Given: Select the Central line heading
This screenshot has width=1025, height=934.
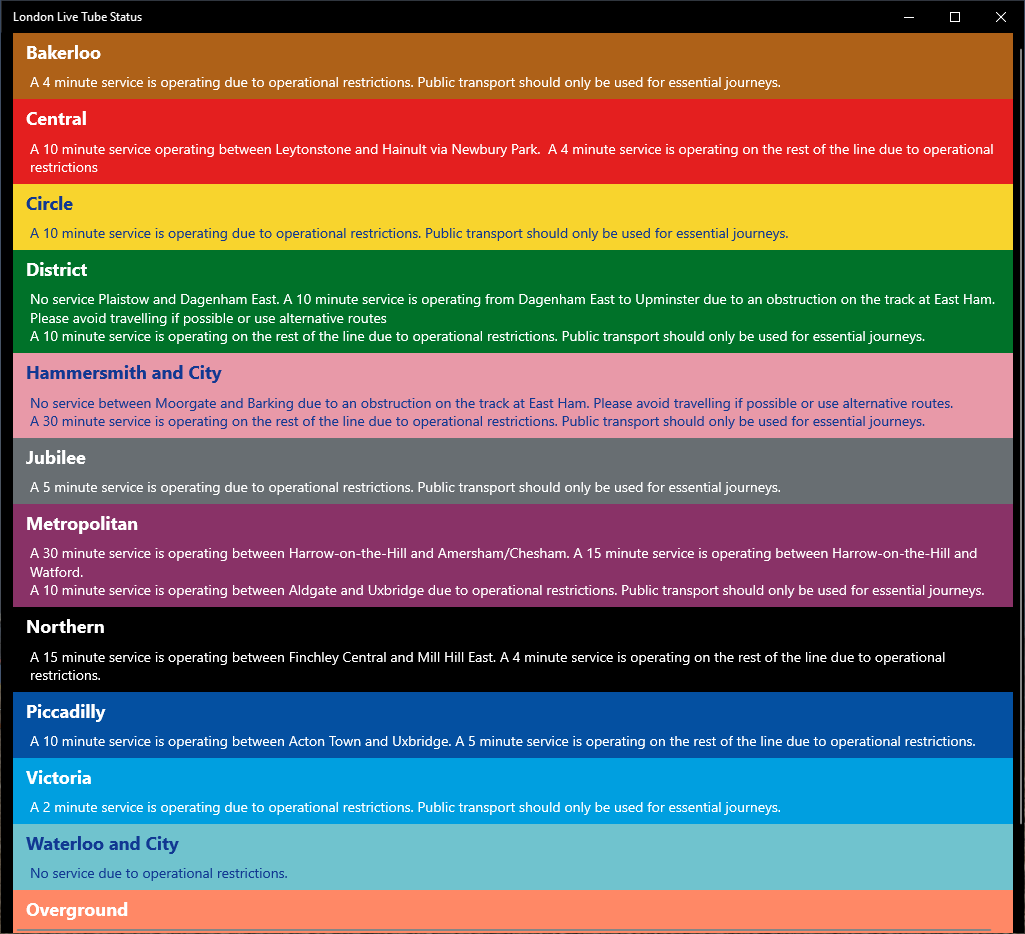Looking at the screenshot, I should (56, 119).
